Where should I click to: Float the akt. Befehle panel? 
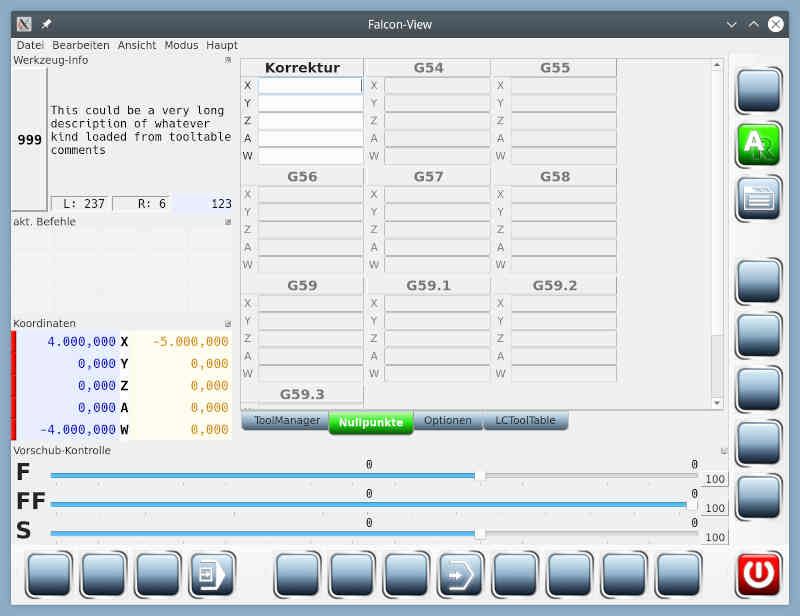(228, 222)
